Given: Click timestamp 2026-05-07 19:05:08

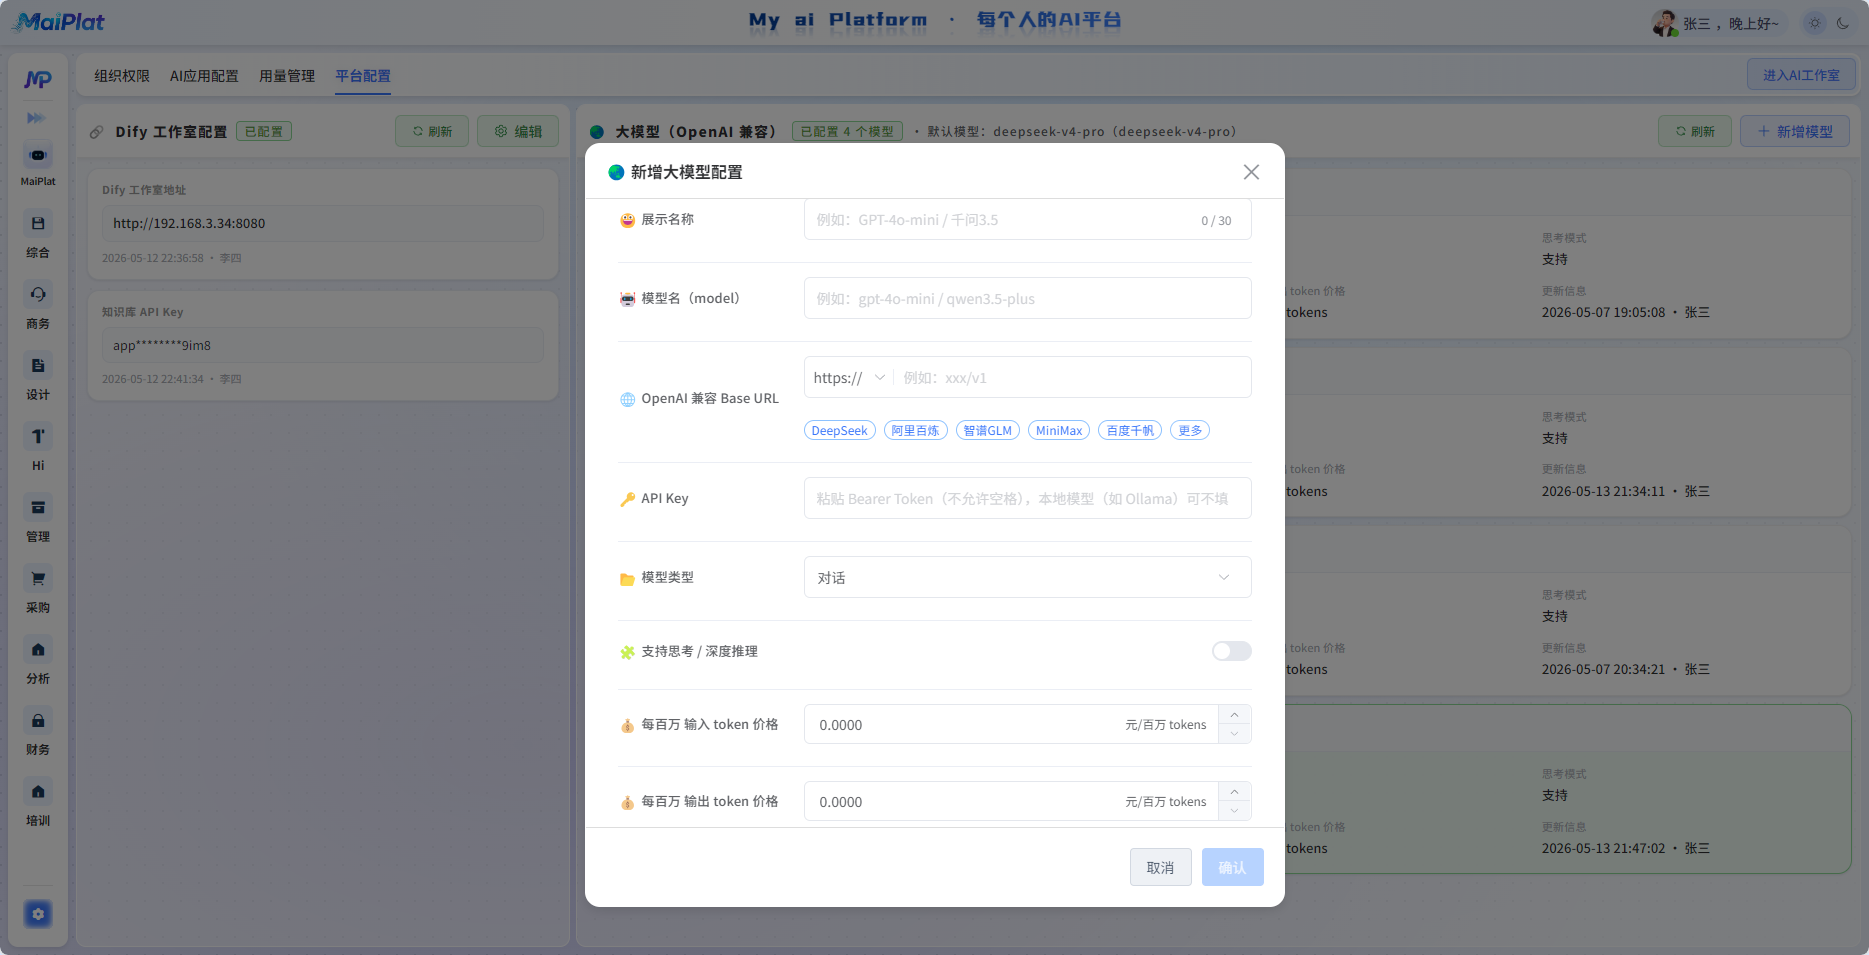Looking at the screenshot, I should click(1603, 312).
